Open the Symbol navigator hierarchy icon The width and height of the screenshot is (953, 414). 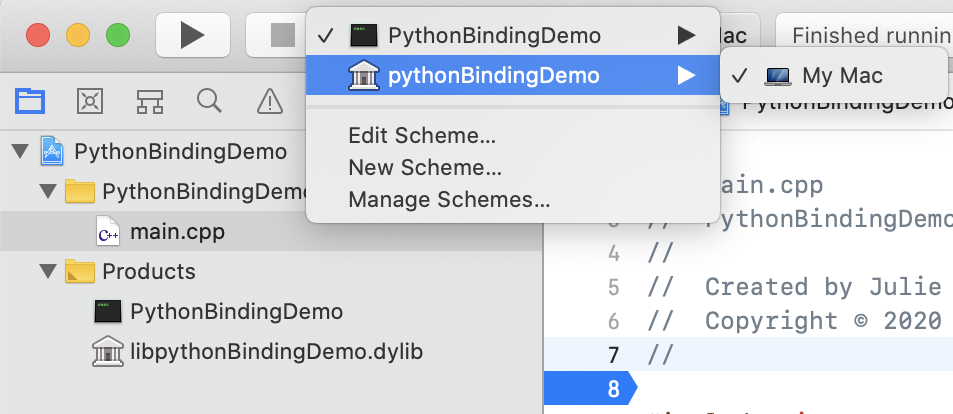150,101
